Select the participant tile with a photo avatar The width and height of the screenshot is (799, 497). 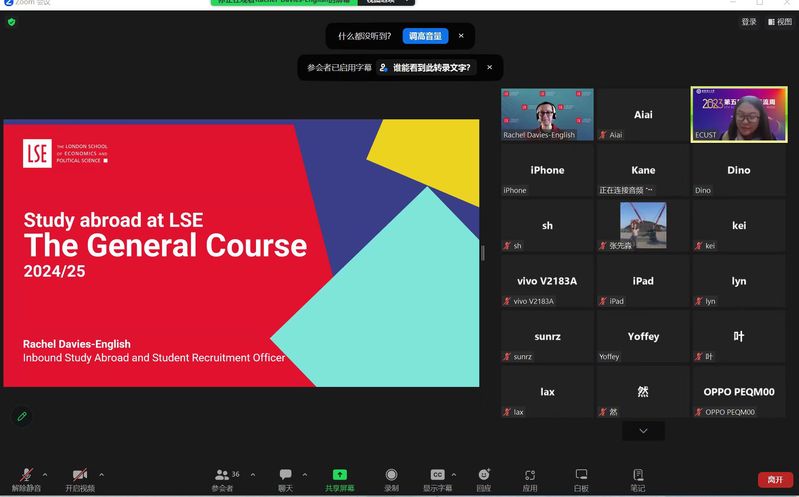click(643, 225)
